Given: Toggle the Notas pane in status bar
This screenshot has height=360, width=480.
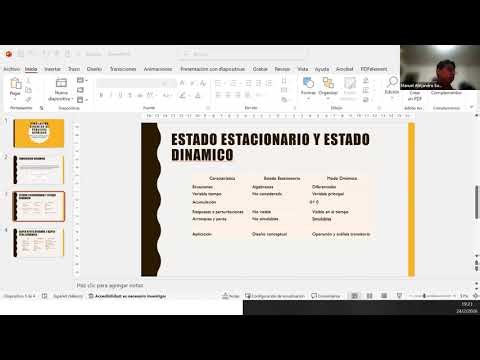Looking at the screenshot, I should tap(231, 296).
